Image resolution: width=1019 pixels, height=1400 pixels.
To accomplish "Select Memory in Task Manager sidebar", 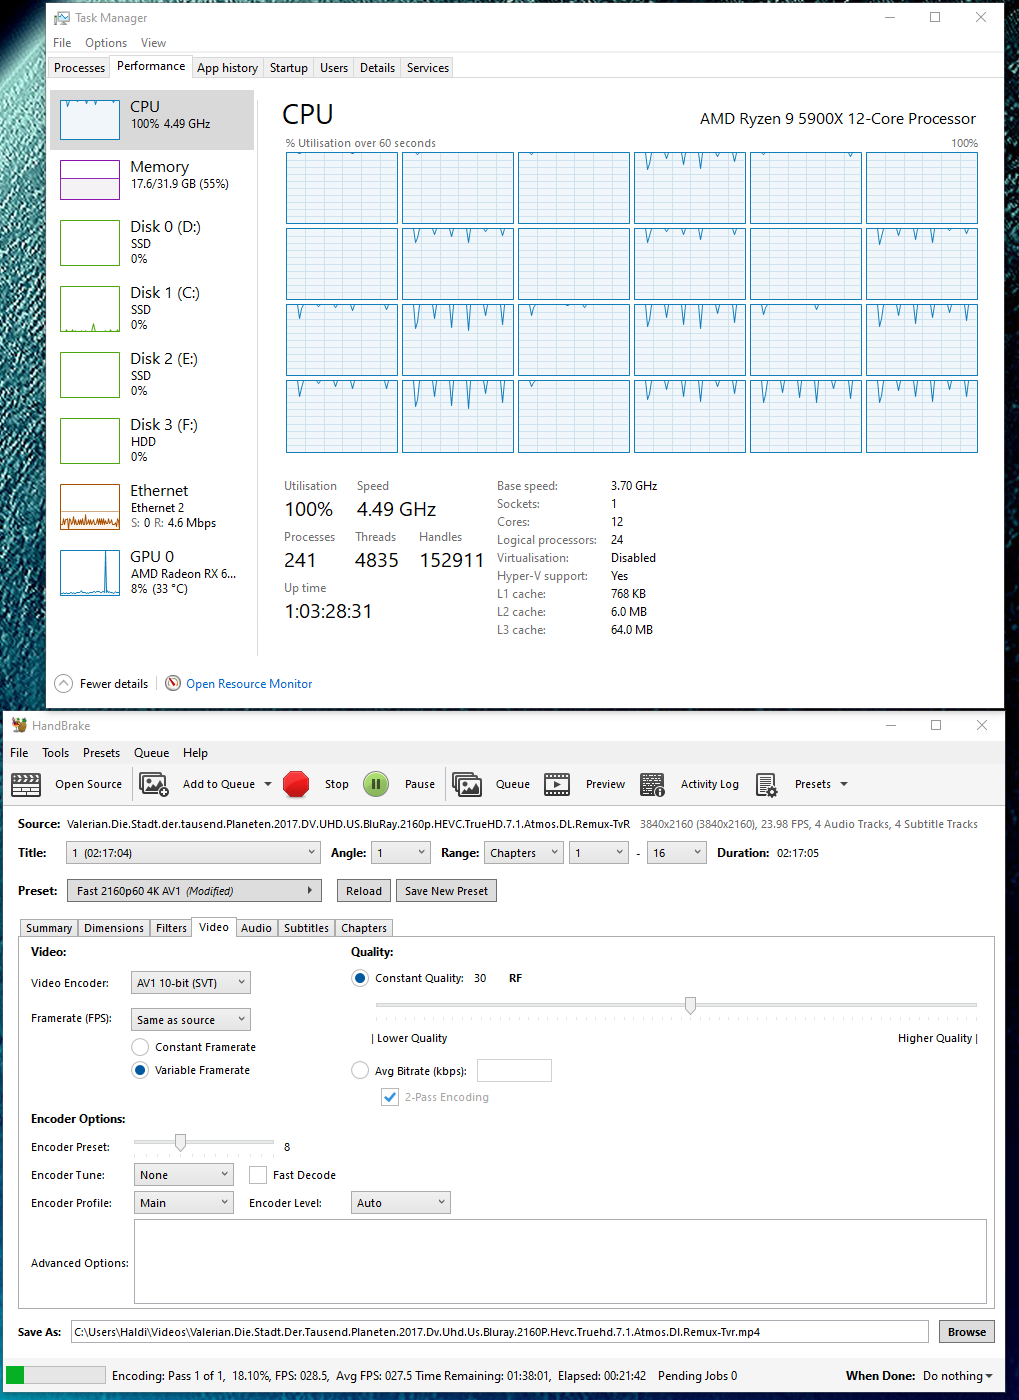I will (x=150, y=178).
